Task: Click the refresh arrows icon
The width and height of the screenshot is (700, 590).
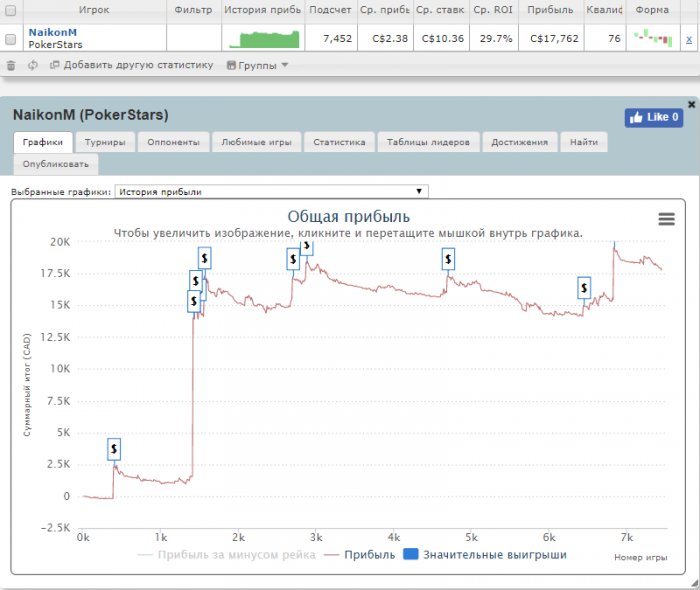Action: pos(33,66)
